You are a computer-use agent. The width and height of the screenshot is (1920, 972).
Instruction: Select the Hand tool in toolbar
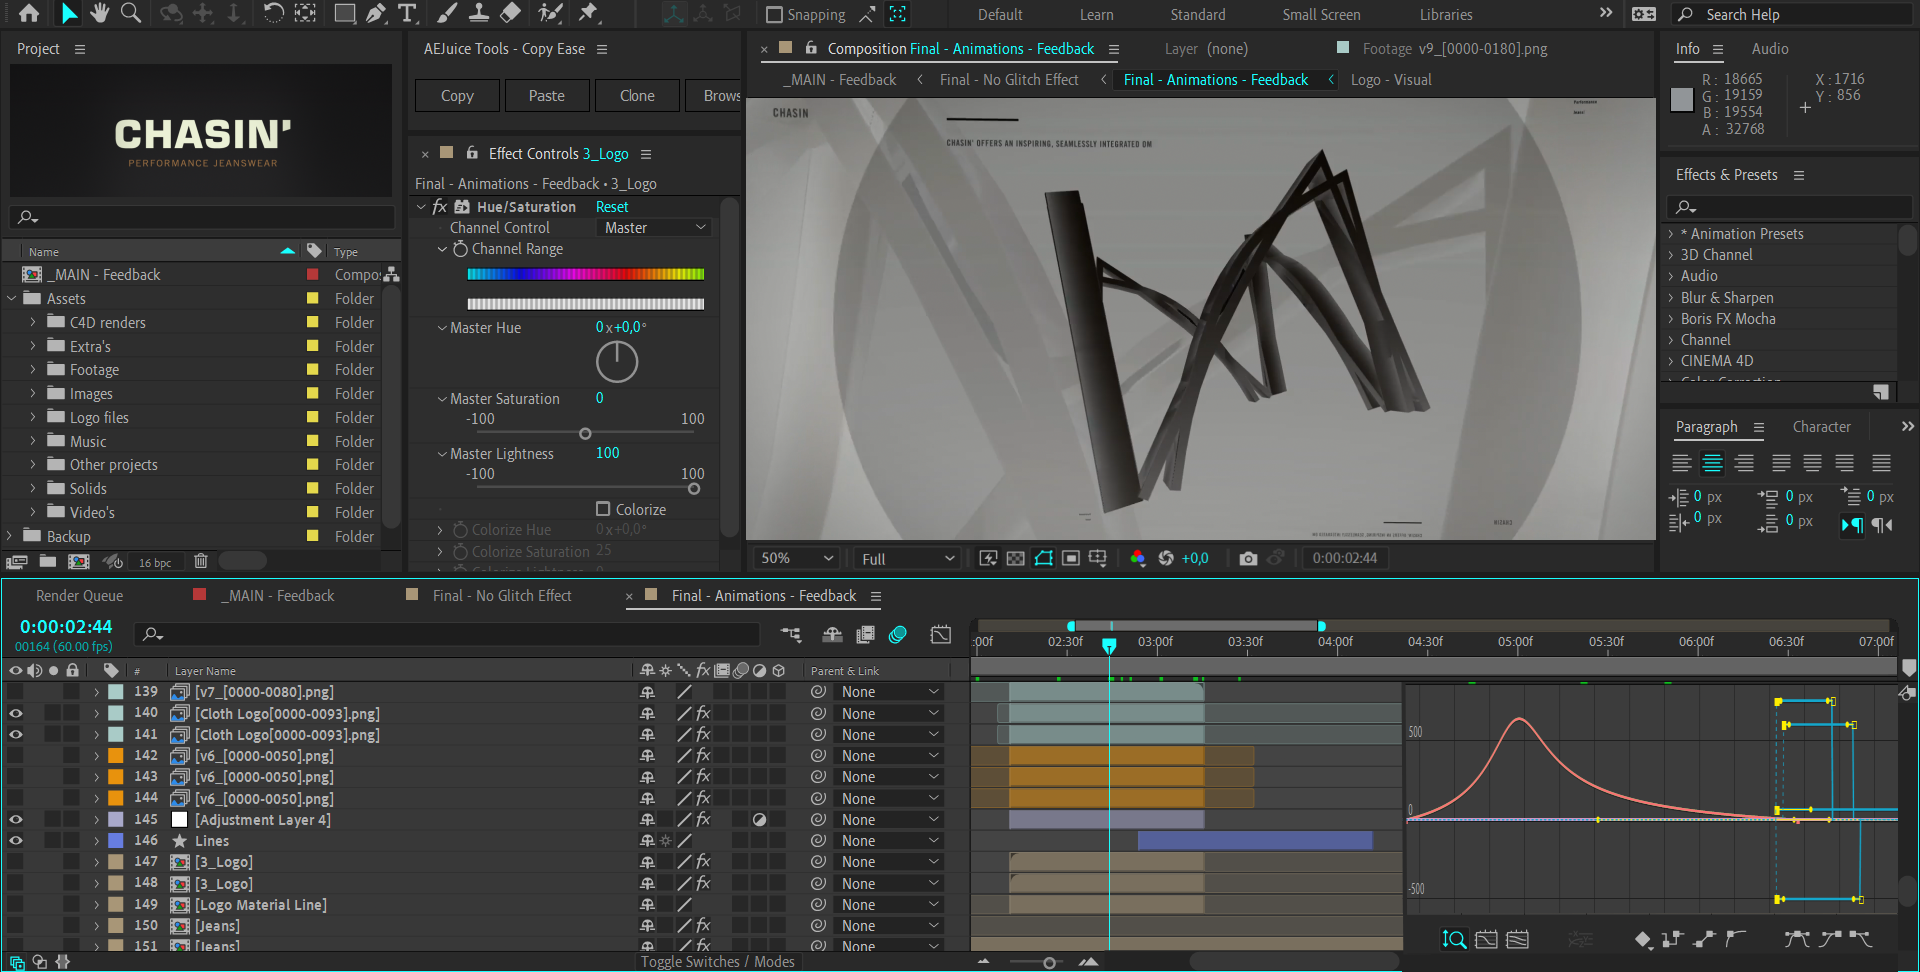[x=99, y=13]
